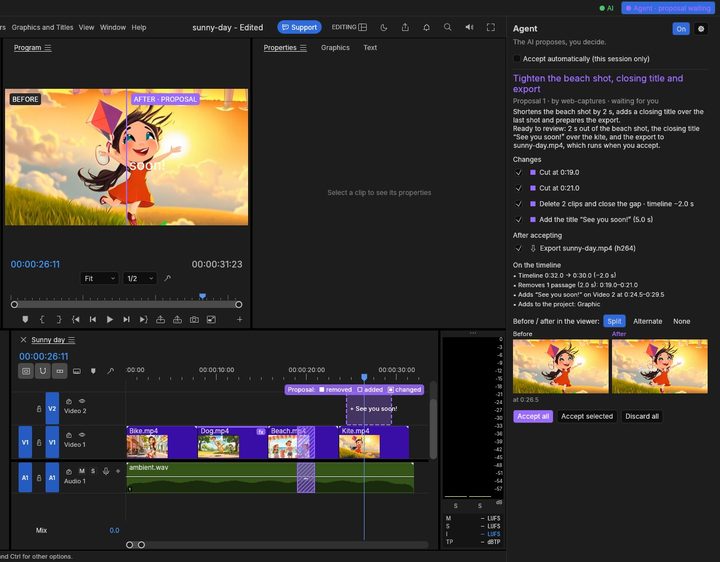Play the Program monitor

(x=110, y=320)
